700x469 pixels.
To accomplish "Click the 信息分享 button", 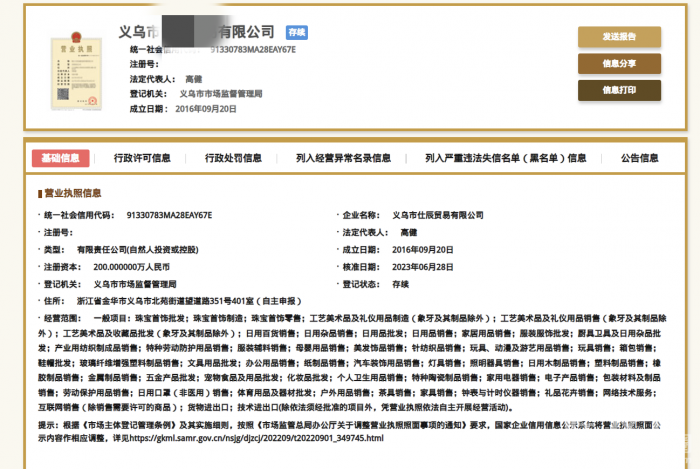I will click(618, 63).
